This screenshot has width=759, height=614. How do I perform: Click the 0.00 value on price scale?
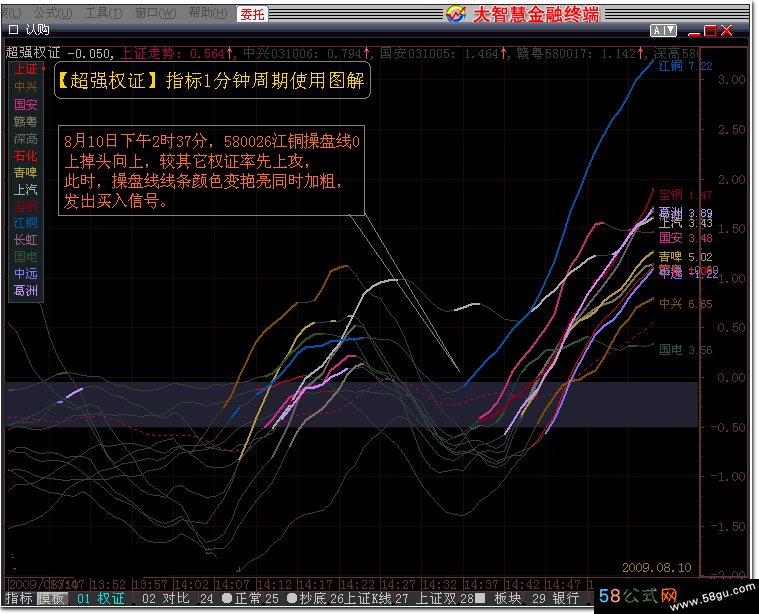[731, 378]
